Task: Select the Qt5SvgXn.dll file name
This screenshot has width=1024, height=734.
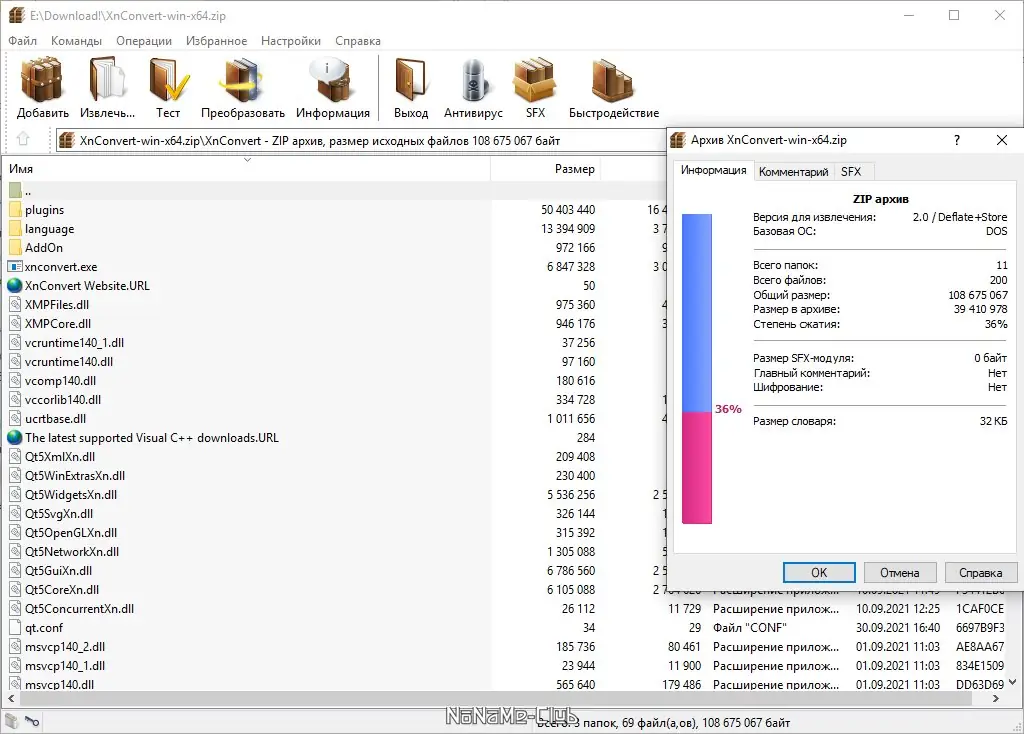Action: [59, 514]
